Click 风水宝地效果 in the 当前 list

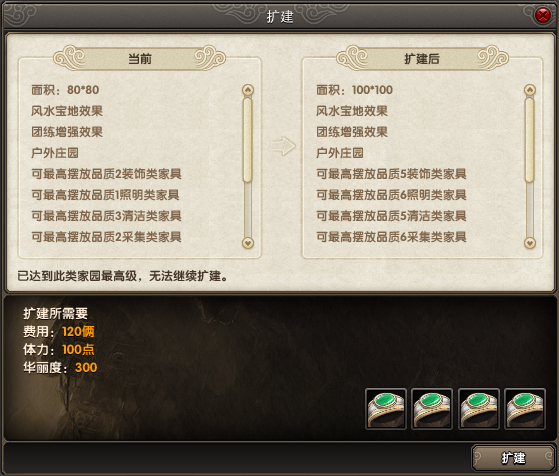67,111
